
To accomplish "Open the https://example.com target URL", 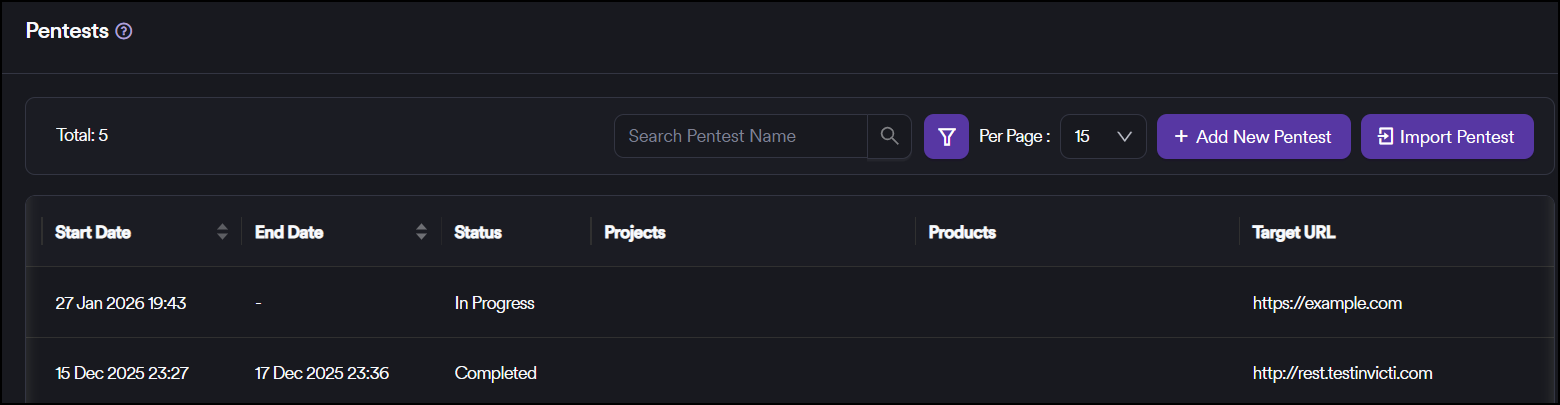I will [1327, 303].
